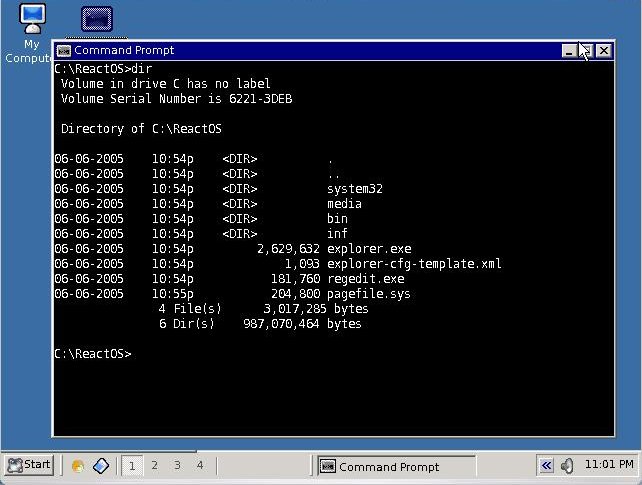Screen dimensions: 642x485
Task: Click the '4 File(s)' summary text
Action: [190, 309]
